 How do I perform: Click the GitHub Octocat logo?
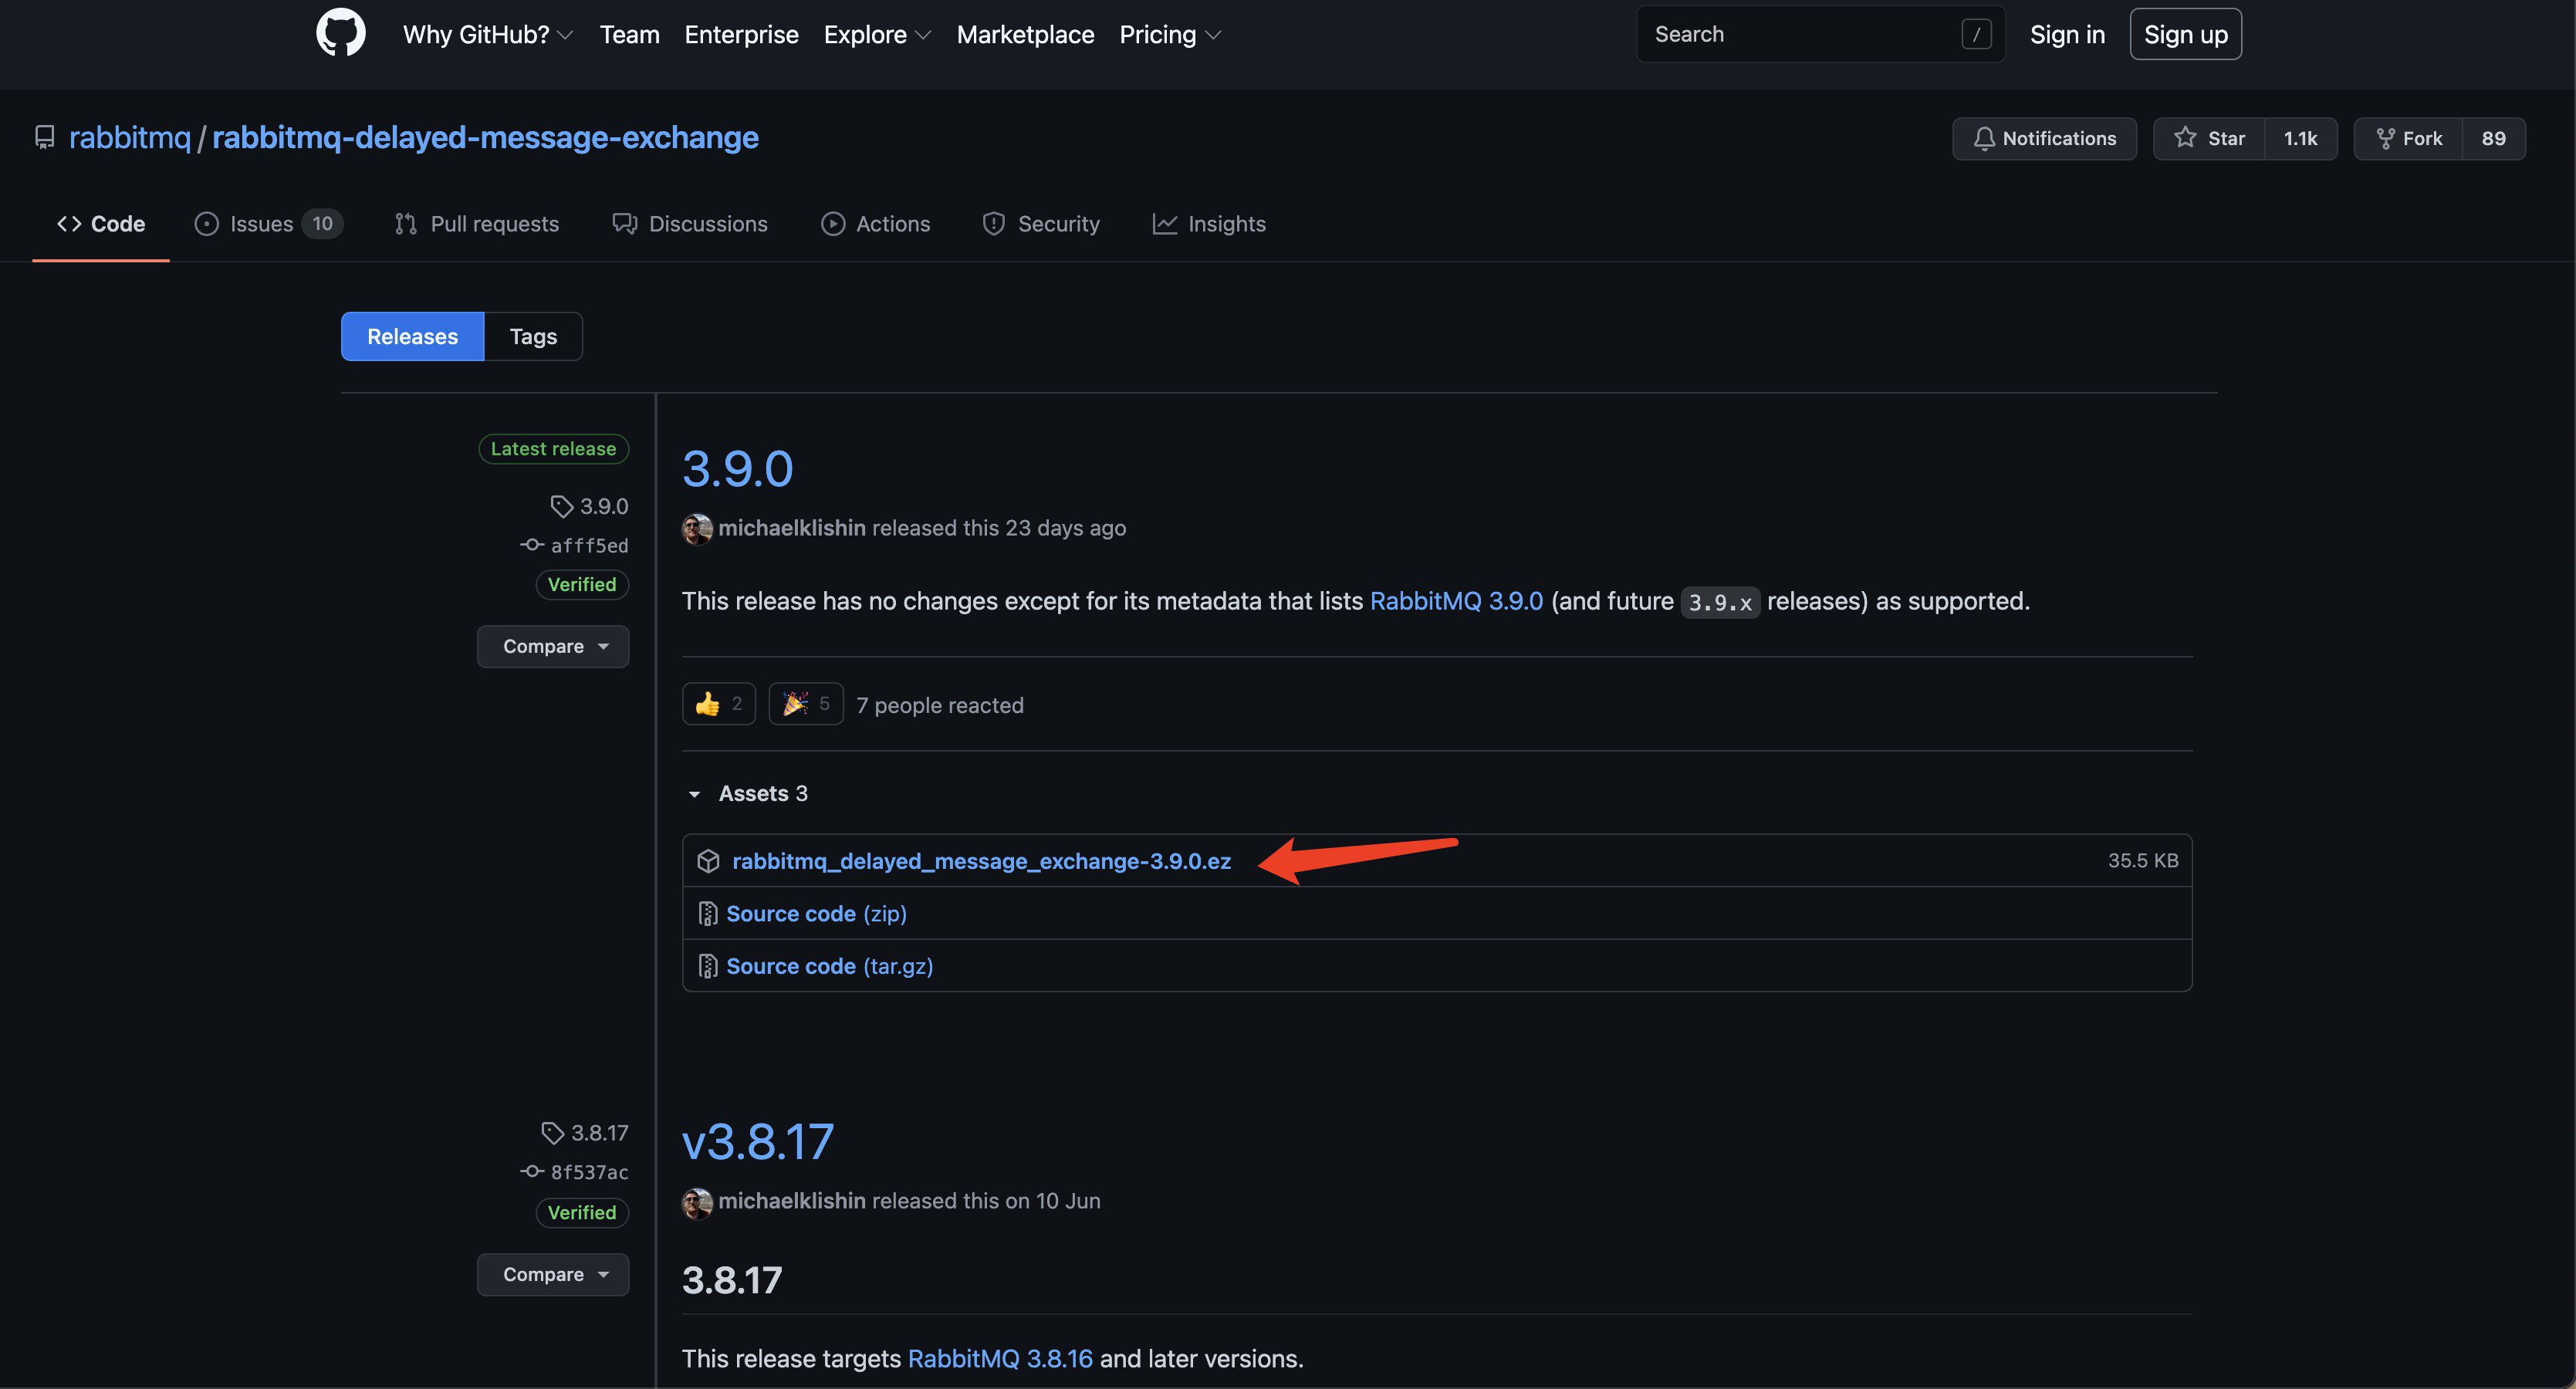340,33
